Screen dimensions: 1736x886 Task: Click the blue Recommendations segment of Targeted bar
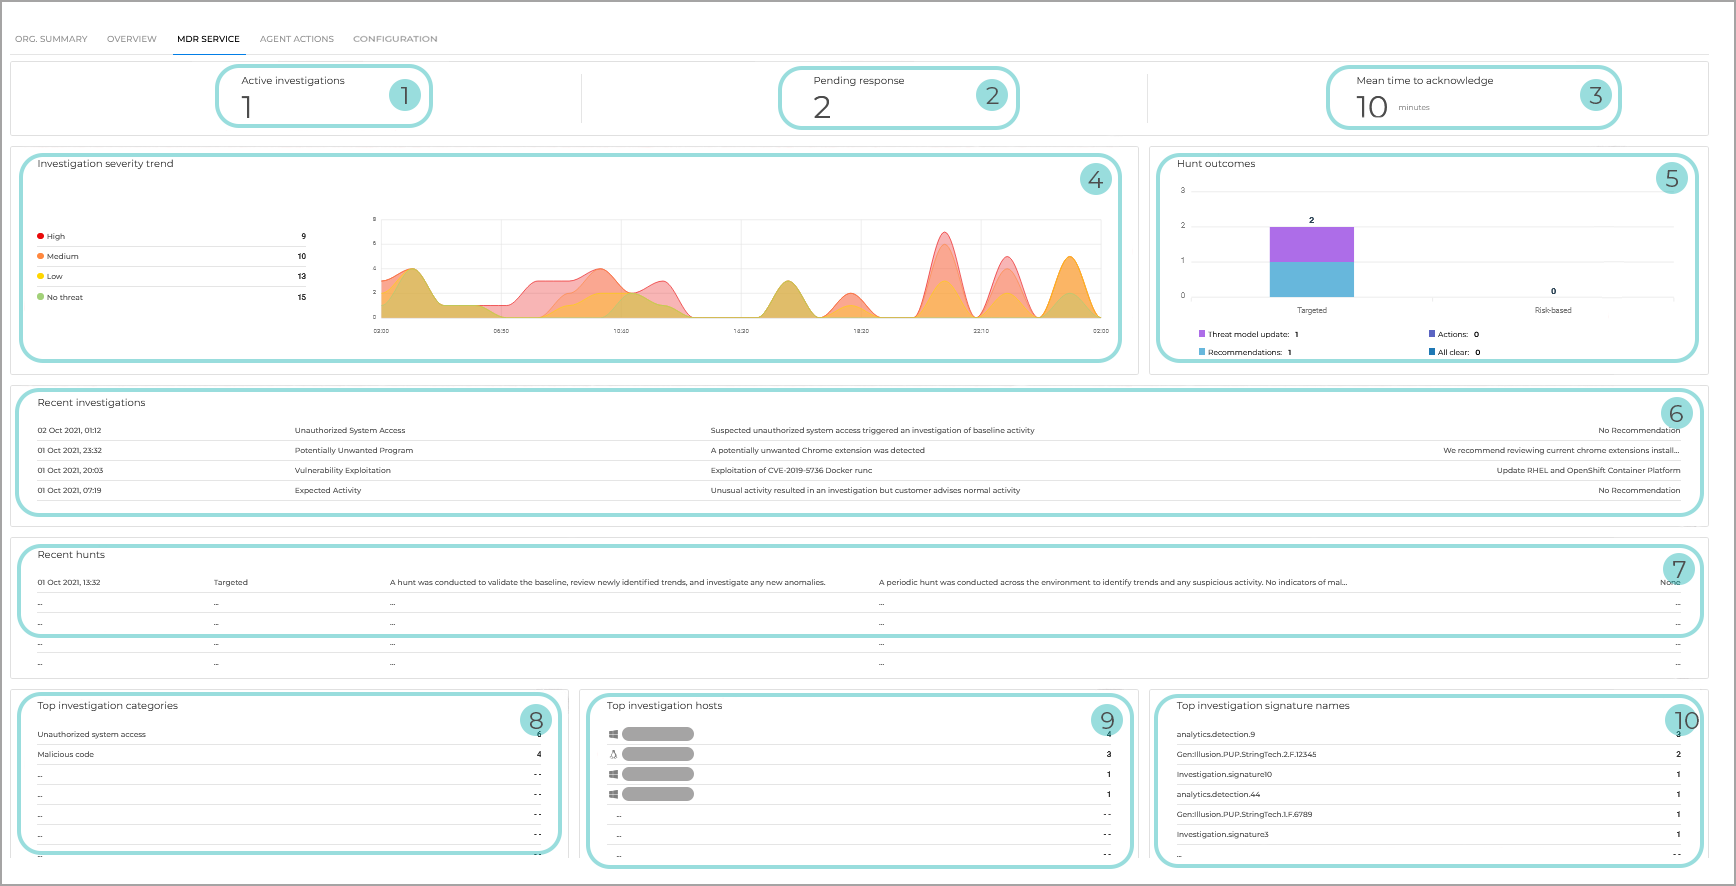(1311, 279)
